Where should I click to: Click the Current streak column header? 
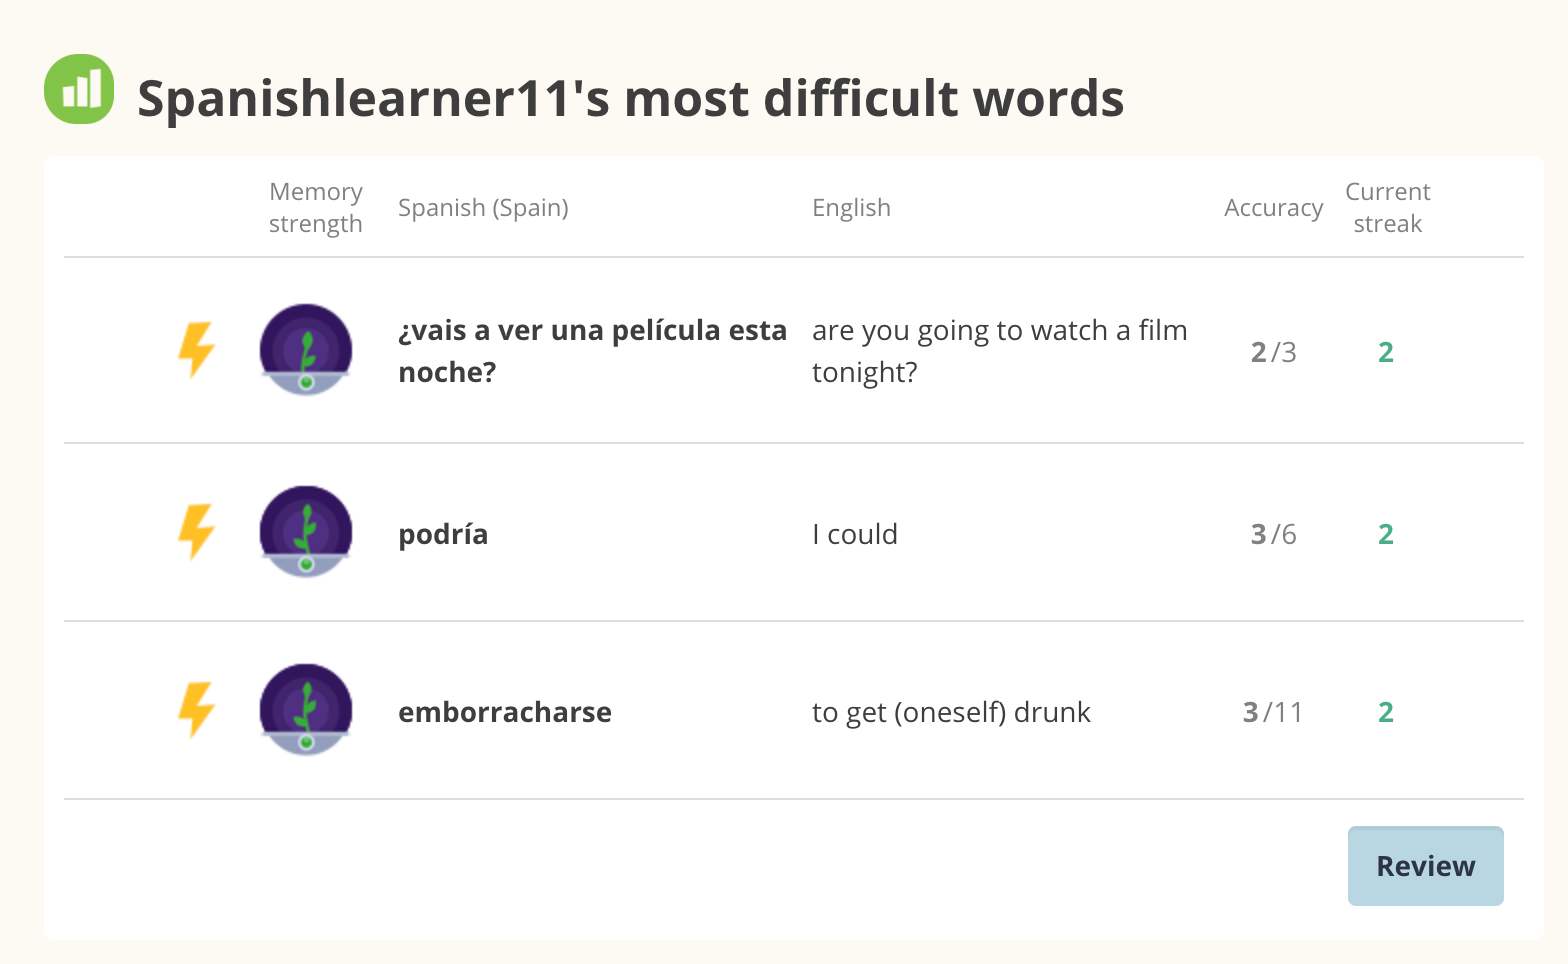[x=1387, y=207]
